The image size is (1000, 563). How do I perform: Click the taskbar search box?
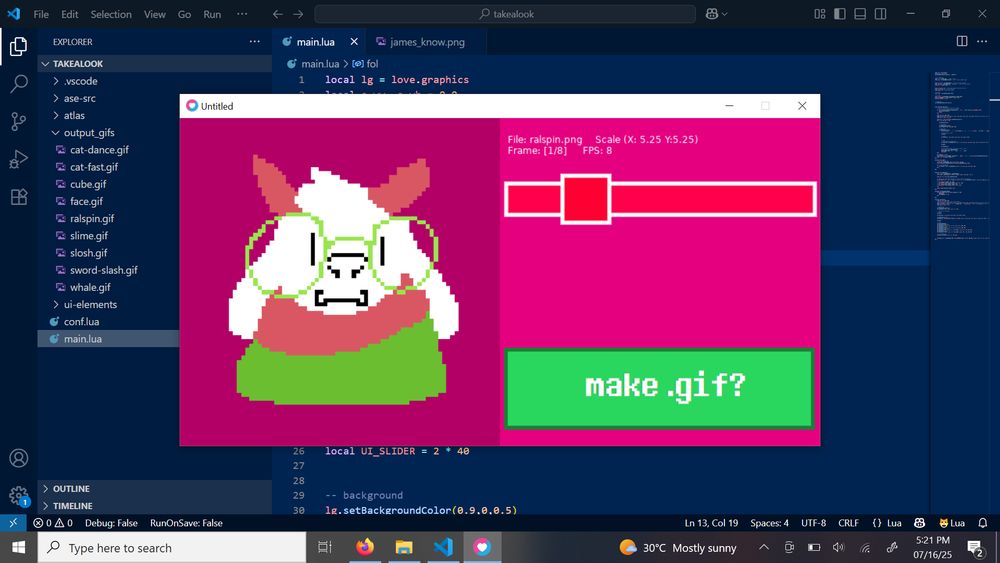coord(172,547)
